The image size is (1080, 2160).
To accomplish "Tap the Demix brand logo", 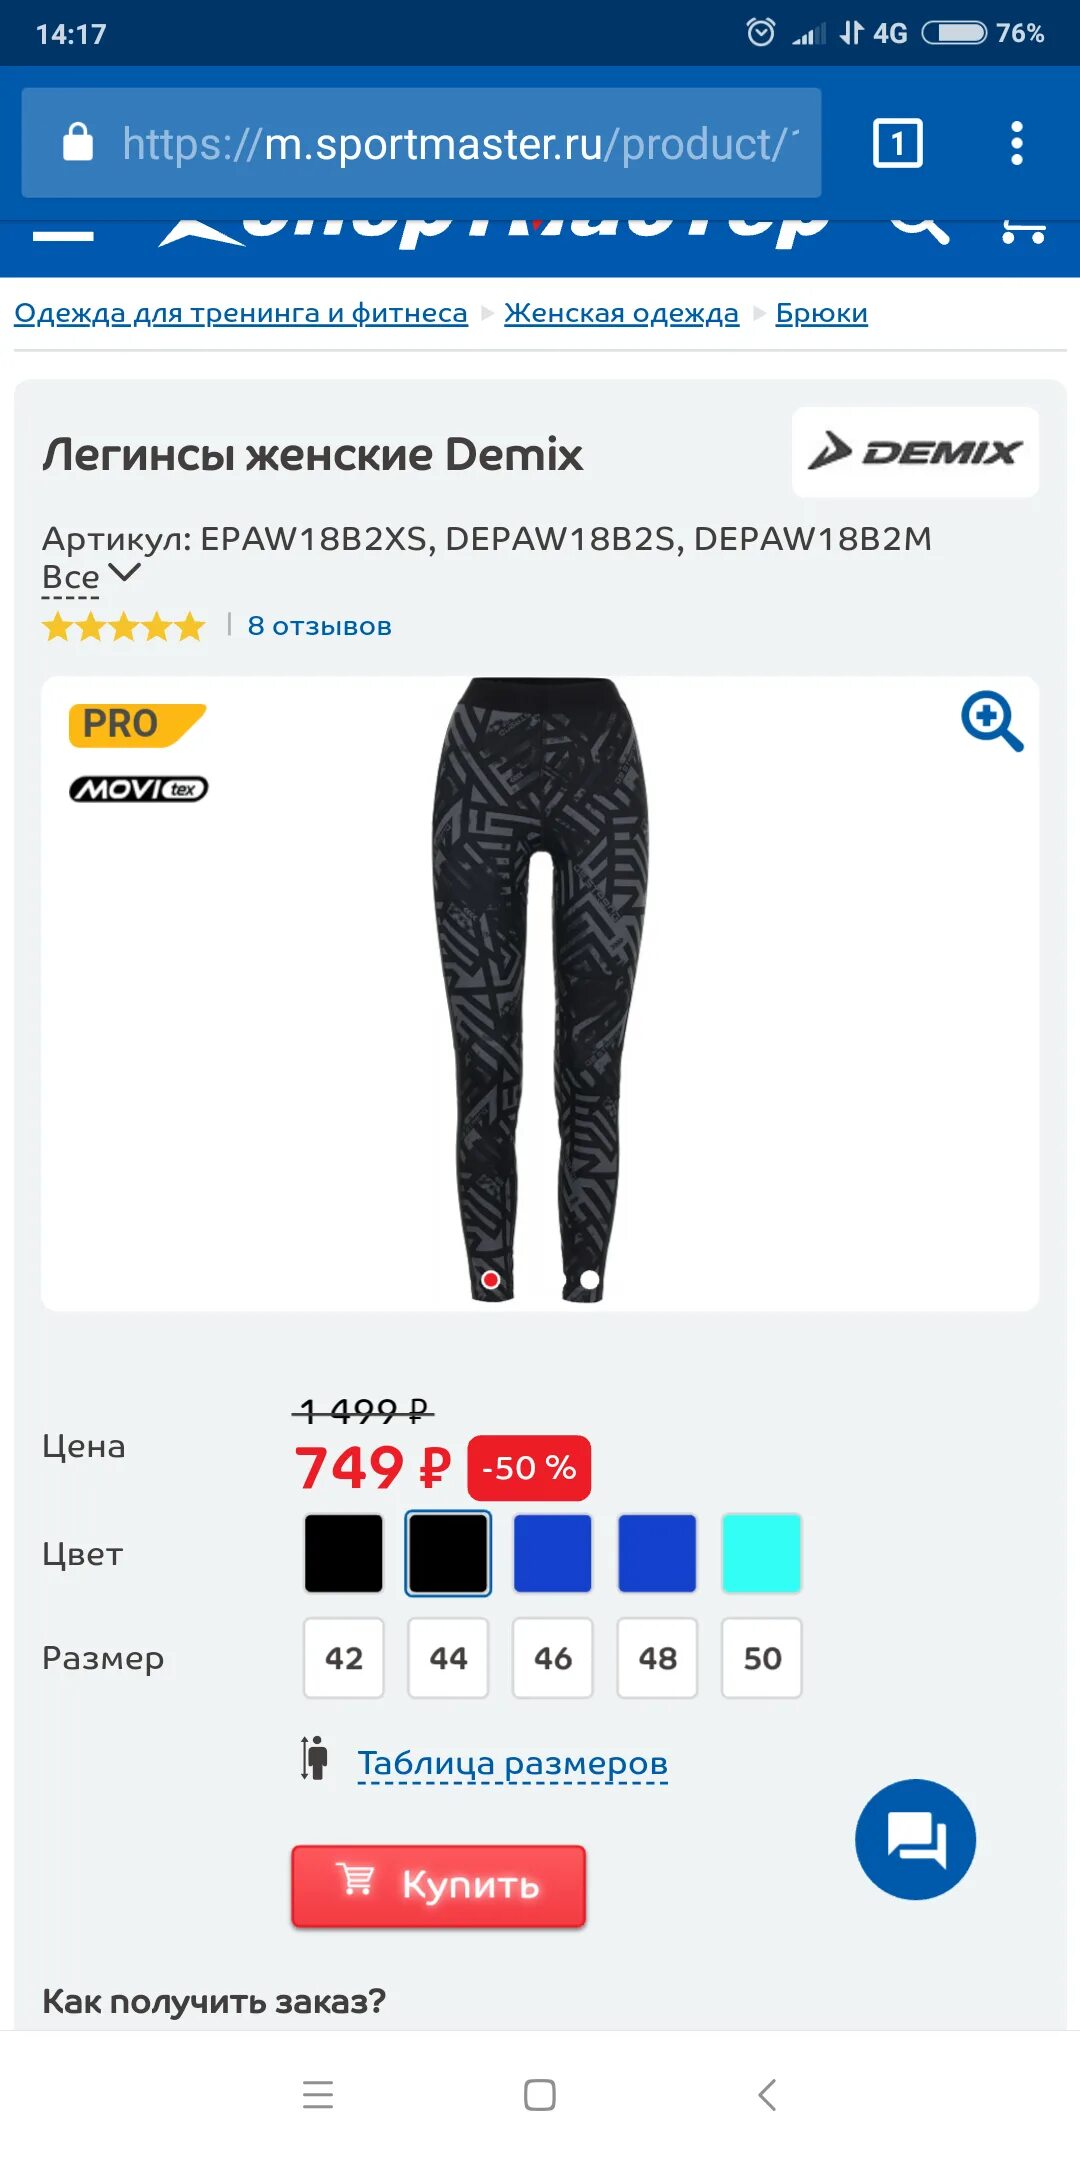I will click(x=915, y=452).
